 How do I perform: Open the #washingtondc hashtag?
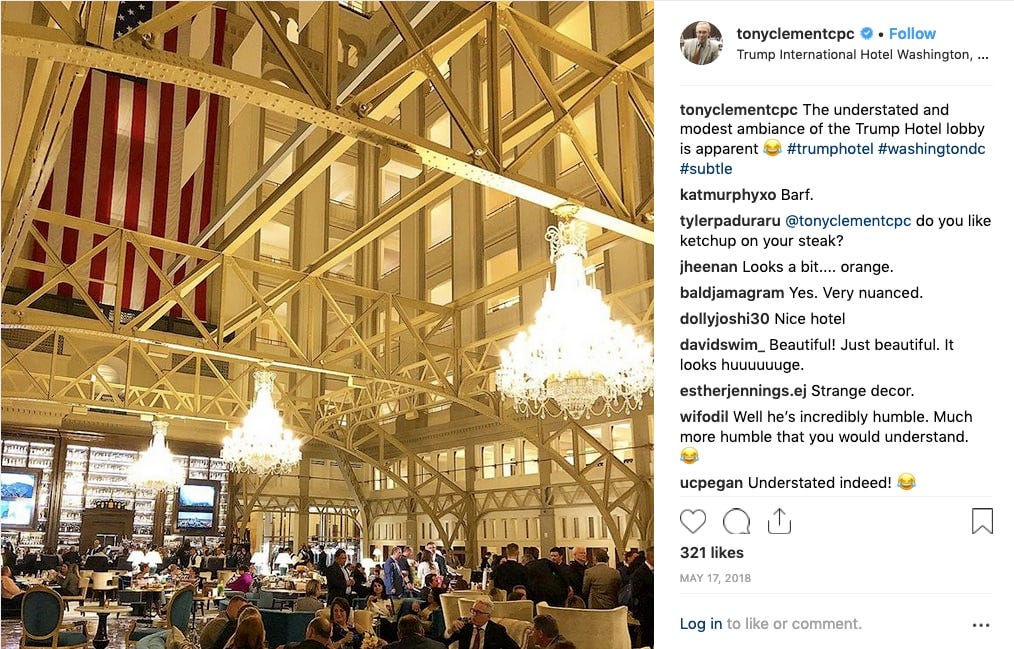(x=931, y=149)
